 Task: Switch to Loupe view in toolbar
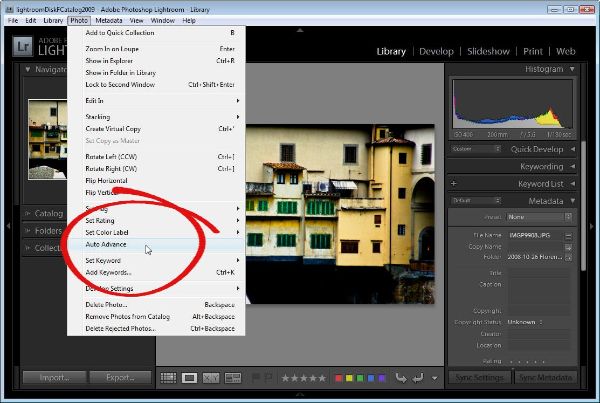pos(189,378)
